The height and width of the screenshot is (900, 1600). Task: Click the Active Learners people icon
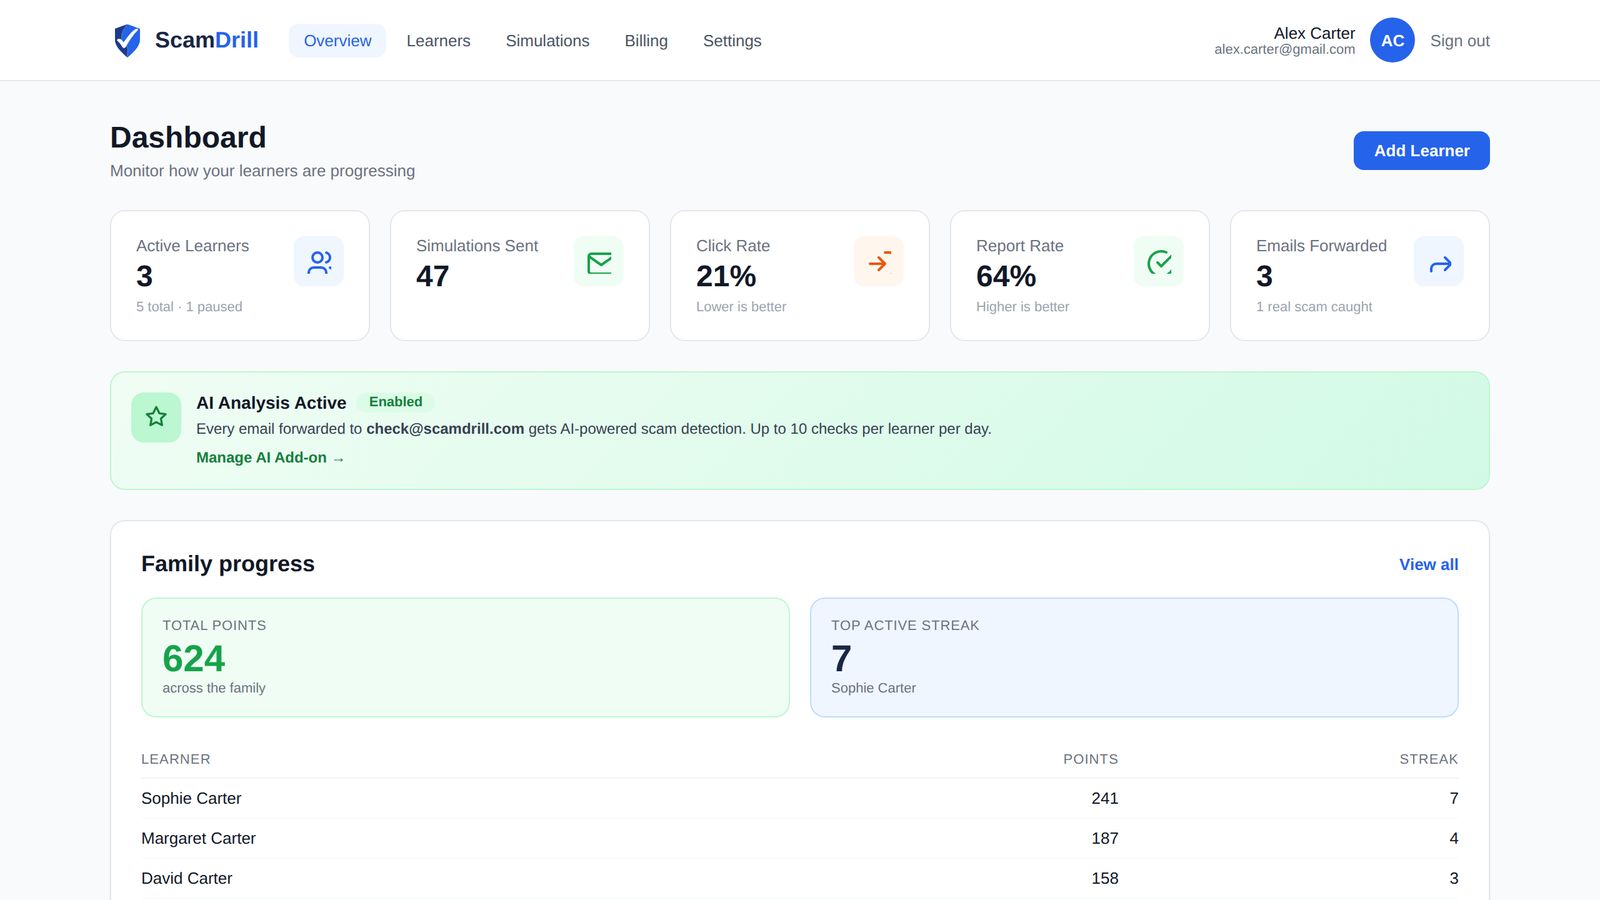click(x=319, y=262)
